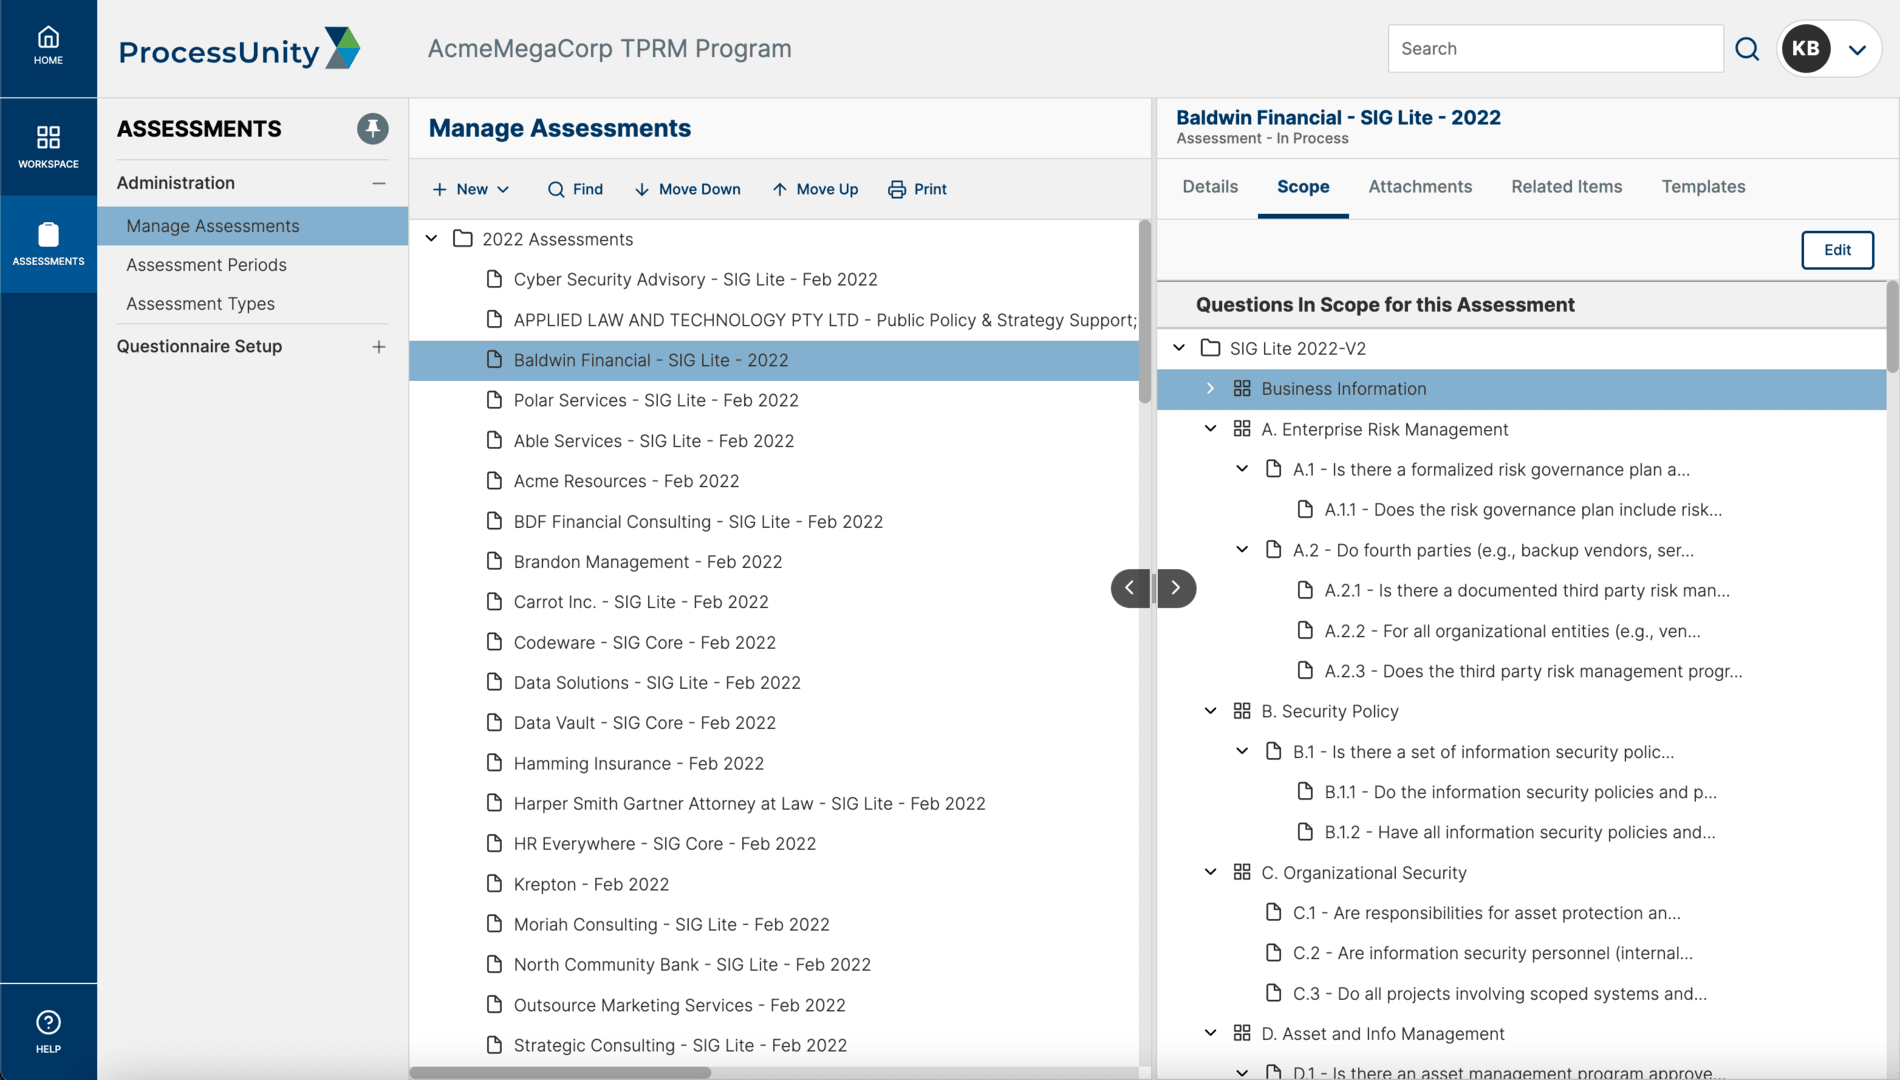Collapse question A.1 node
1900x1080 pixels.
point(1242,469)
